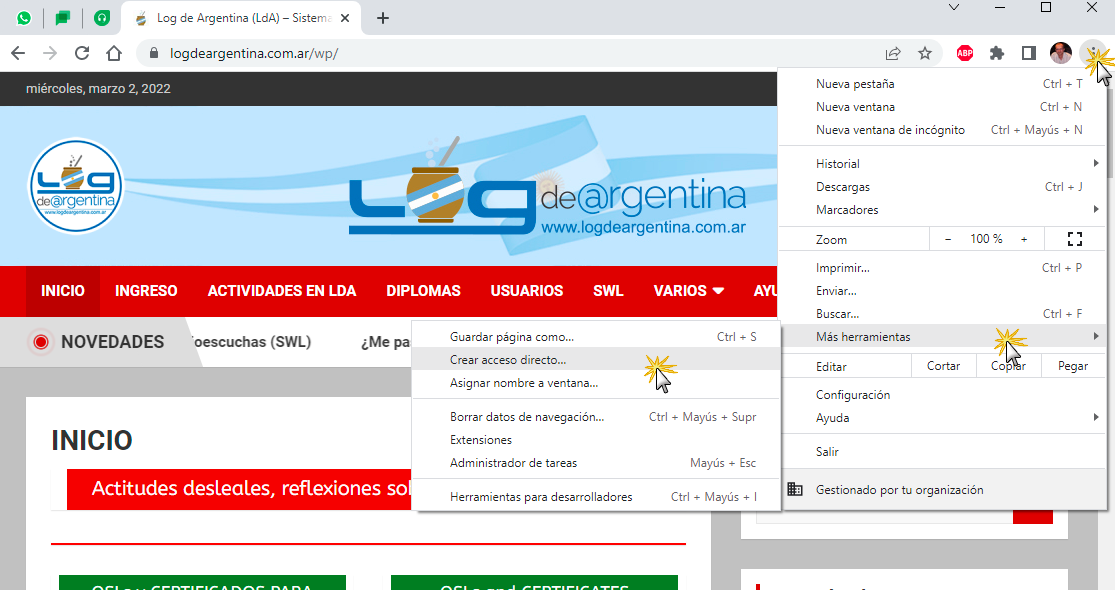Choose Imprimir...
Screen dimensions: 1115x590
point(943,268)
